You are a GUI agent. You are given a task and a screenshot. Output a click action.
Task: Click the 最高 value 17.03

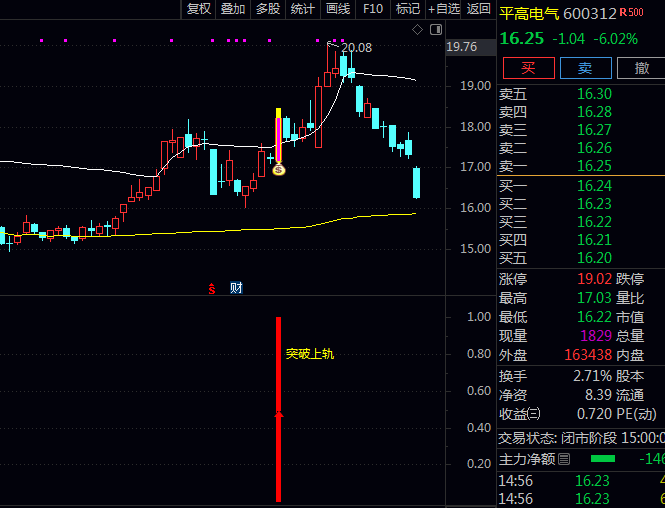pyautogui.click(x=595, y=298)
